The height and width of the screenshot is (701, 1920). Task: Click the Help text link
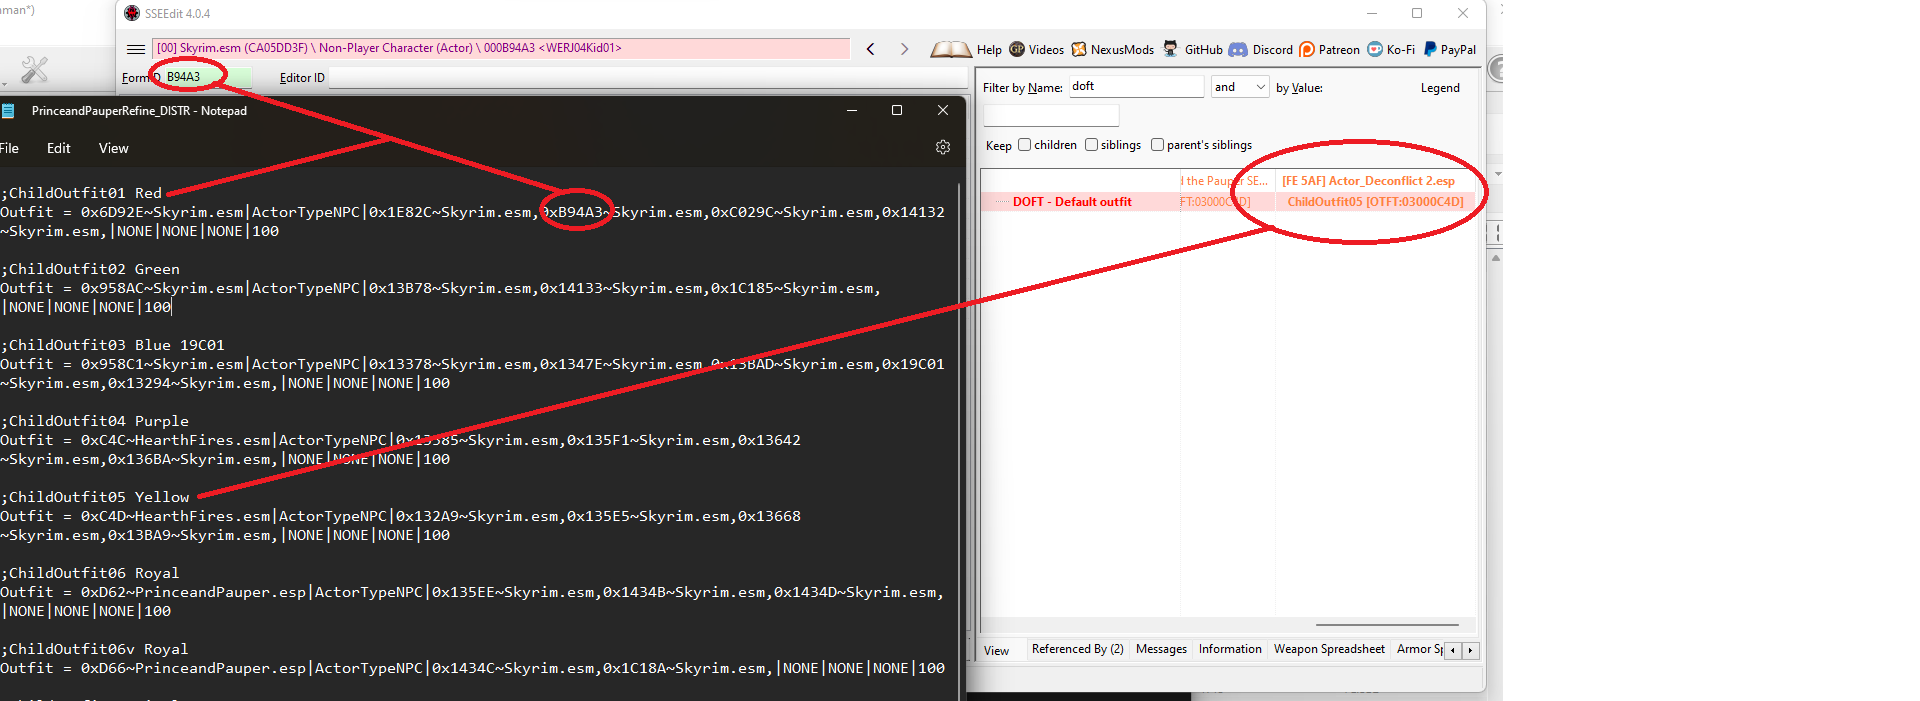coord(989,50)
